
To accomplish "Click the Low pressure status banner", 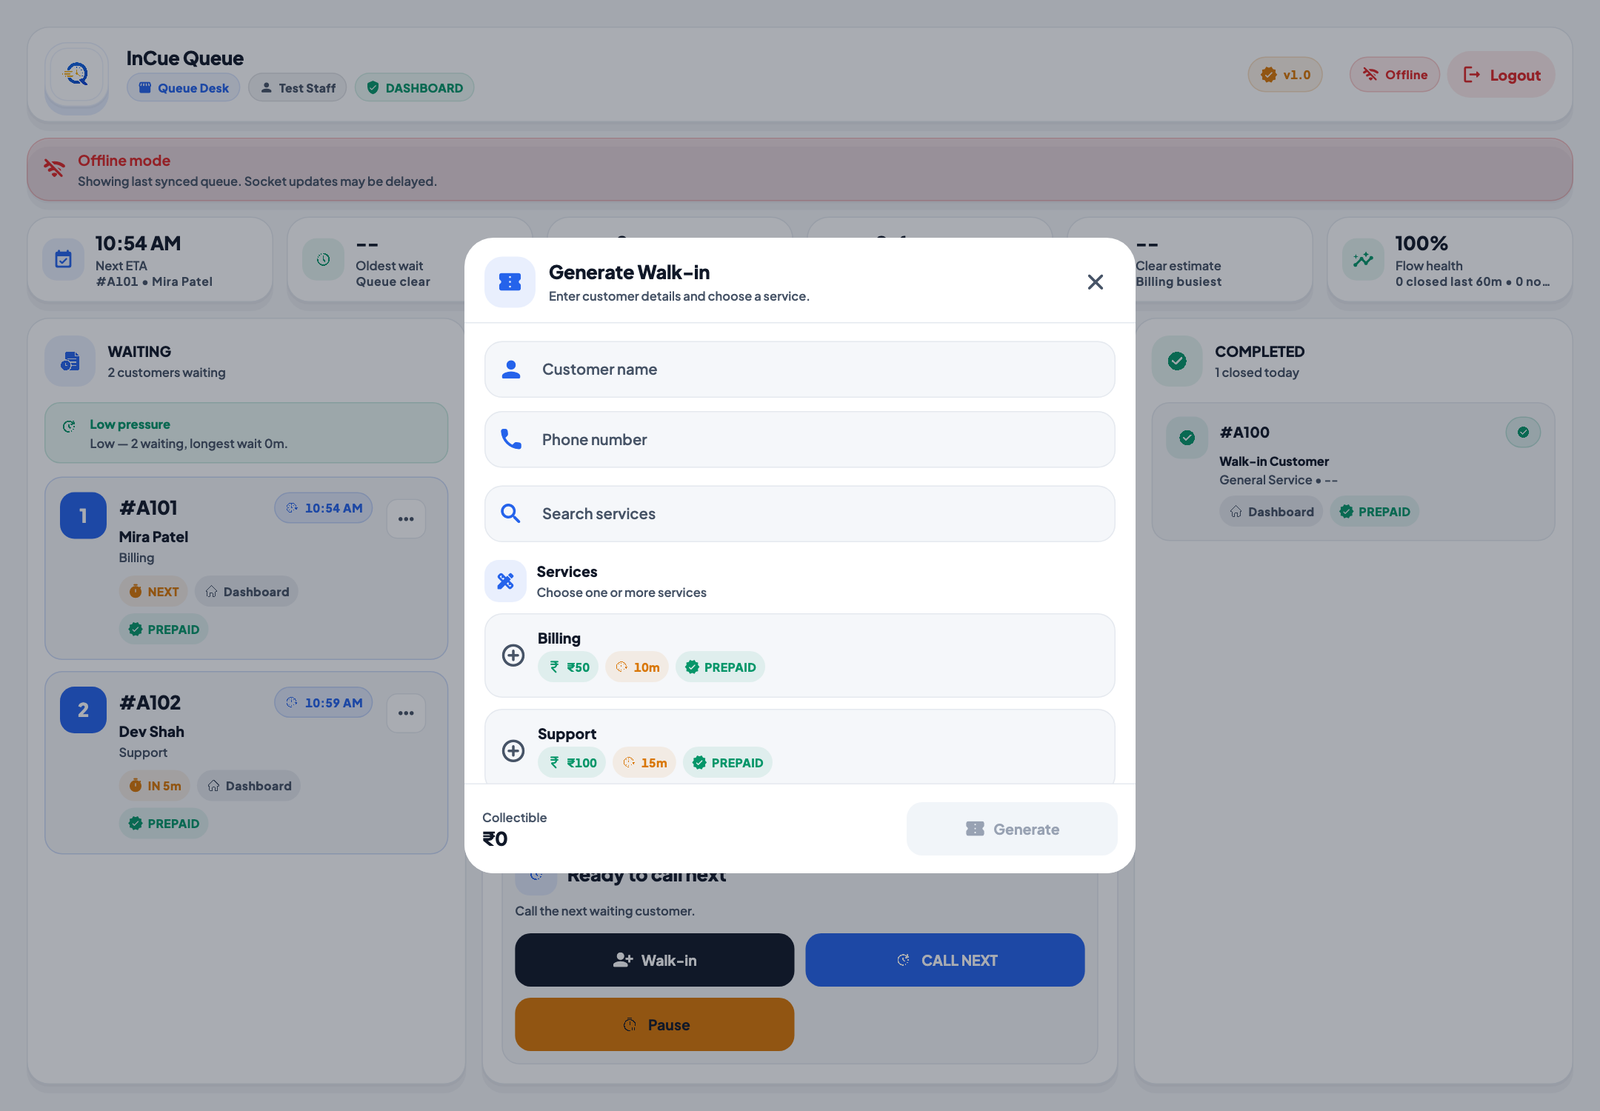I will coord(246,433).
